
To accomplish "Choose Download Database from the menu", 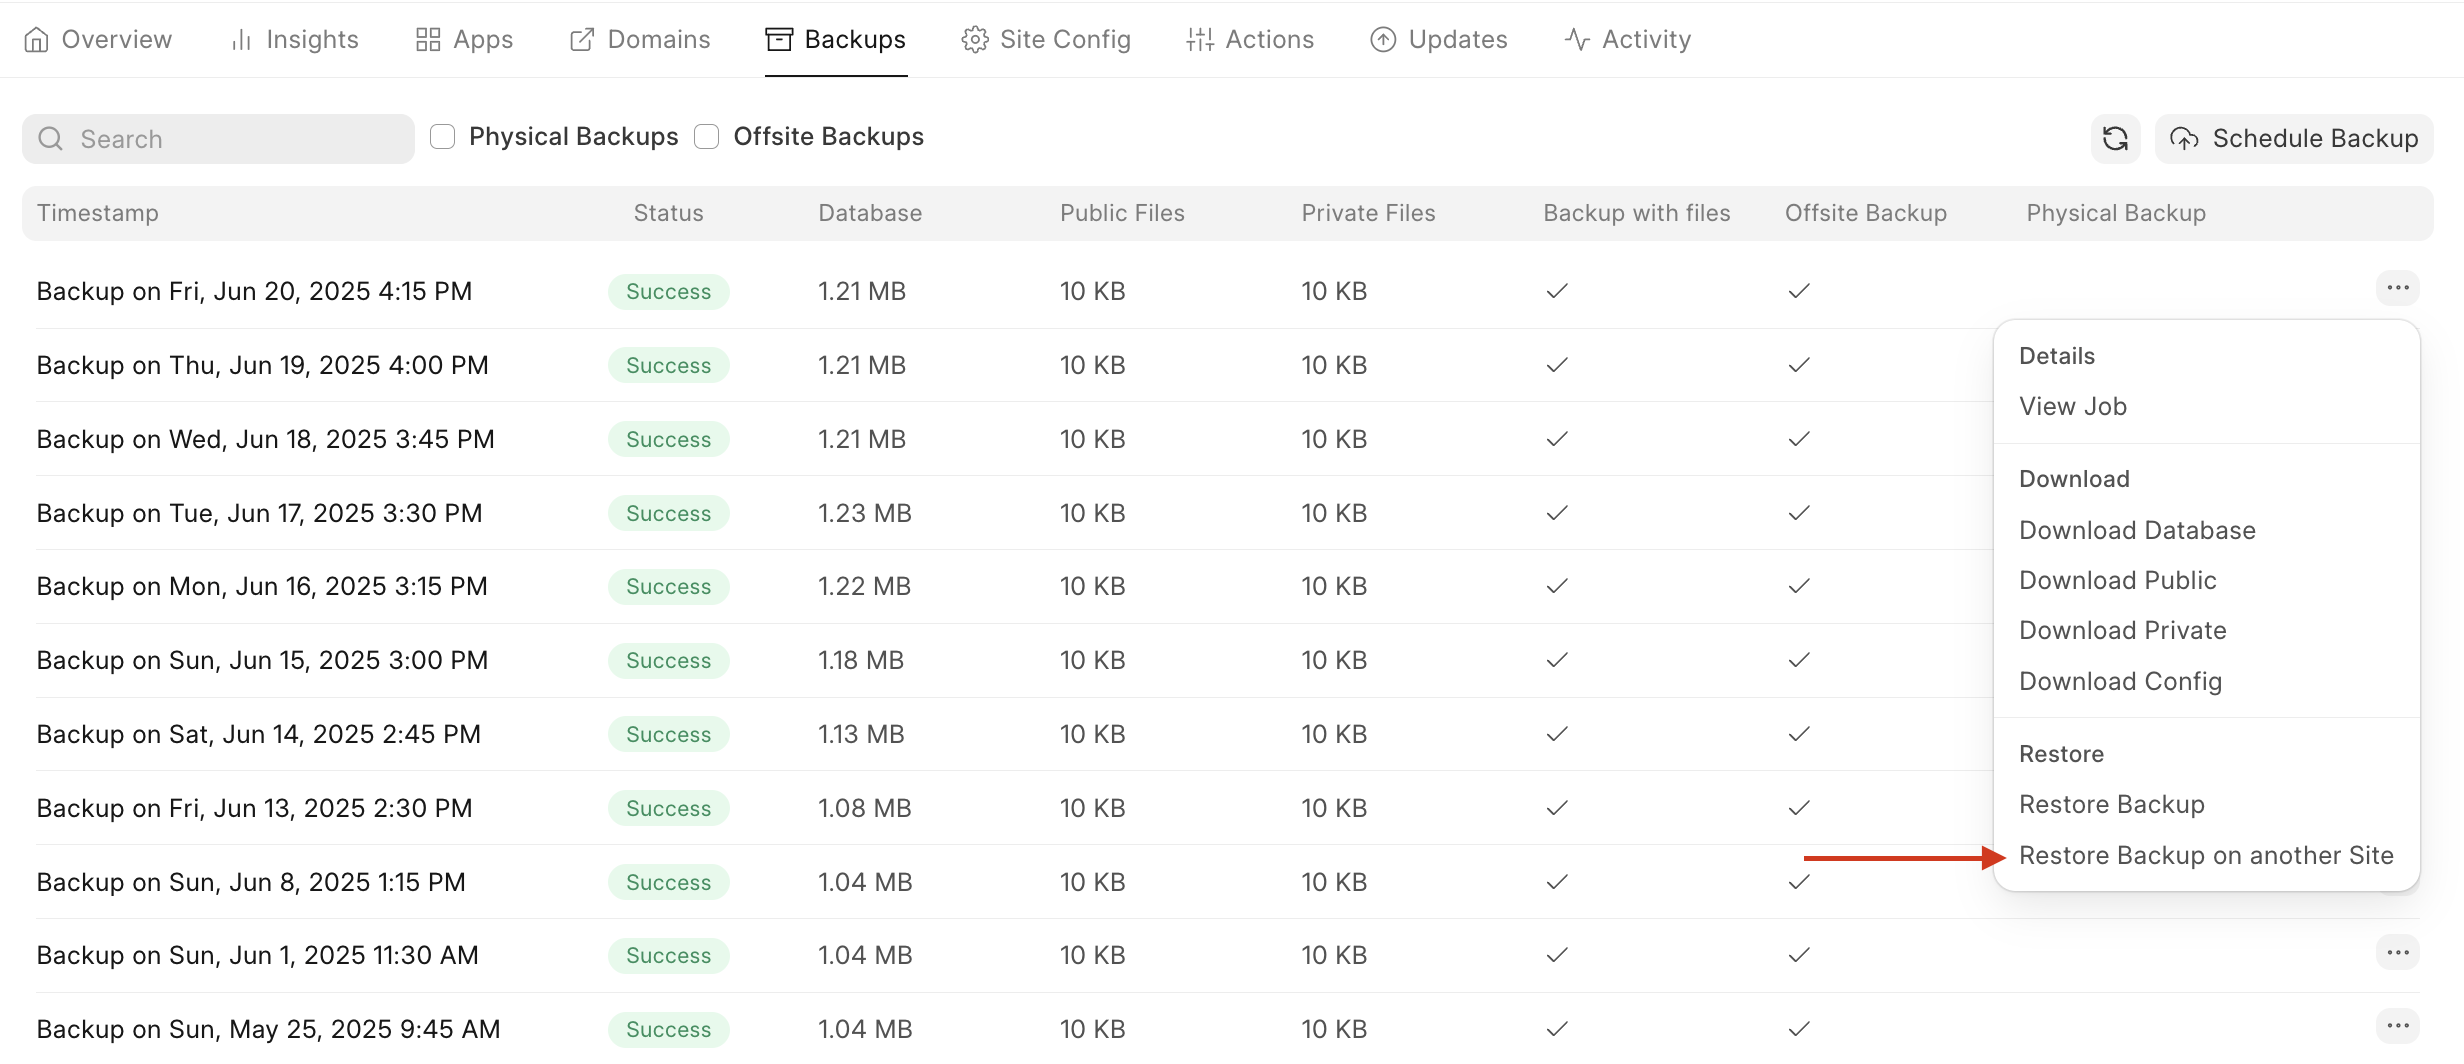I will coord(2137,531).
